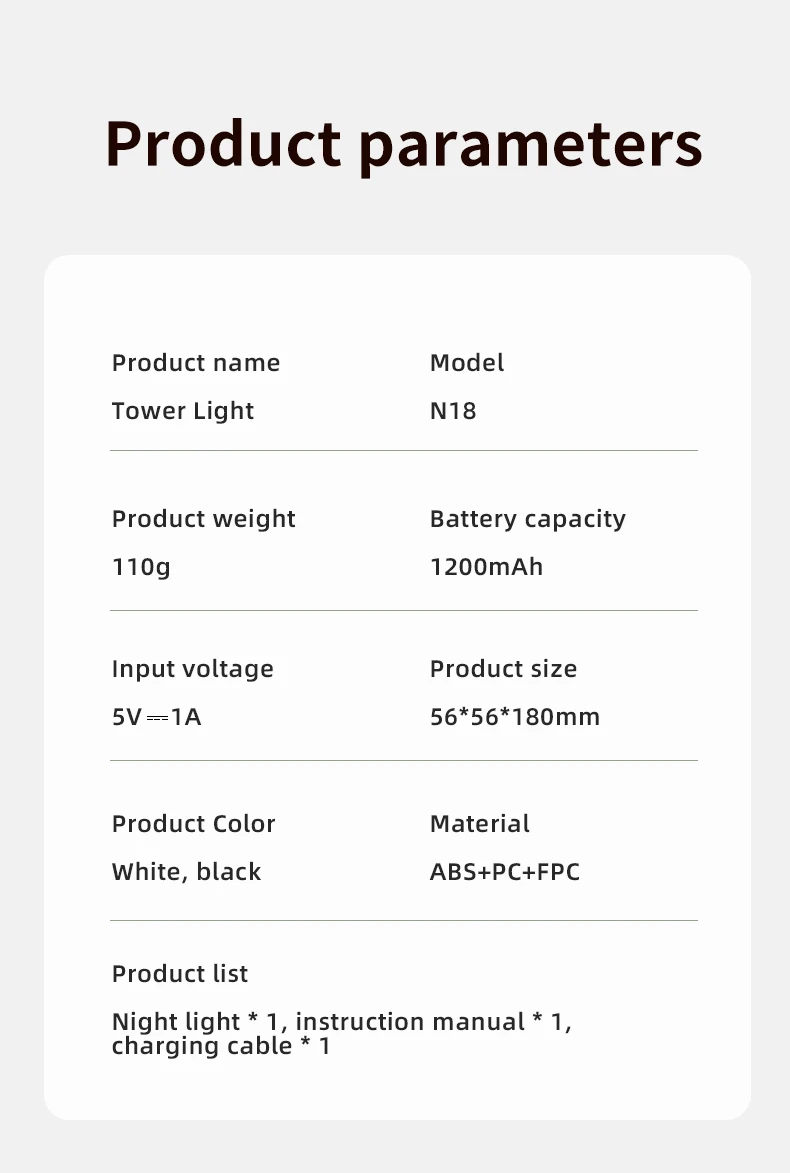Select the '110g' weight value
Screen dimensions: 790x1173
pyautogui.click(x=141, y=567)
